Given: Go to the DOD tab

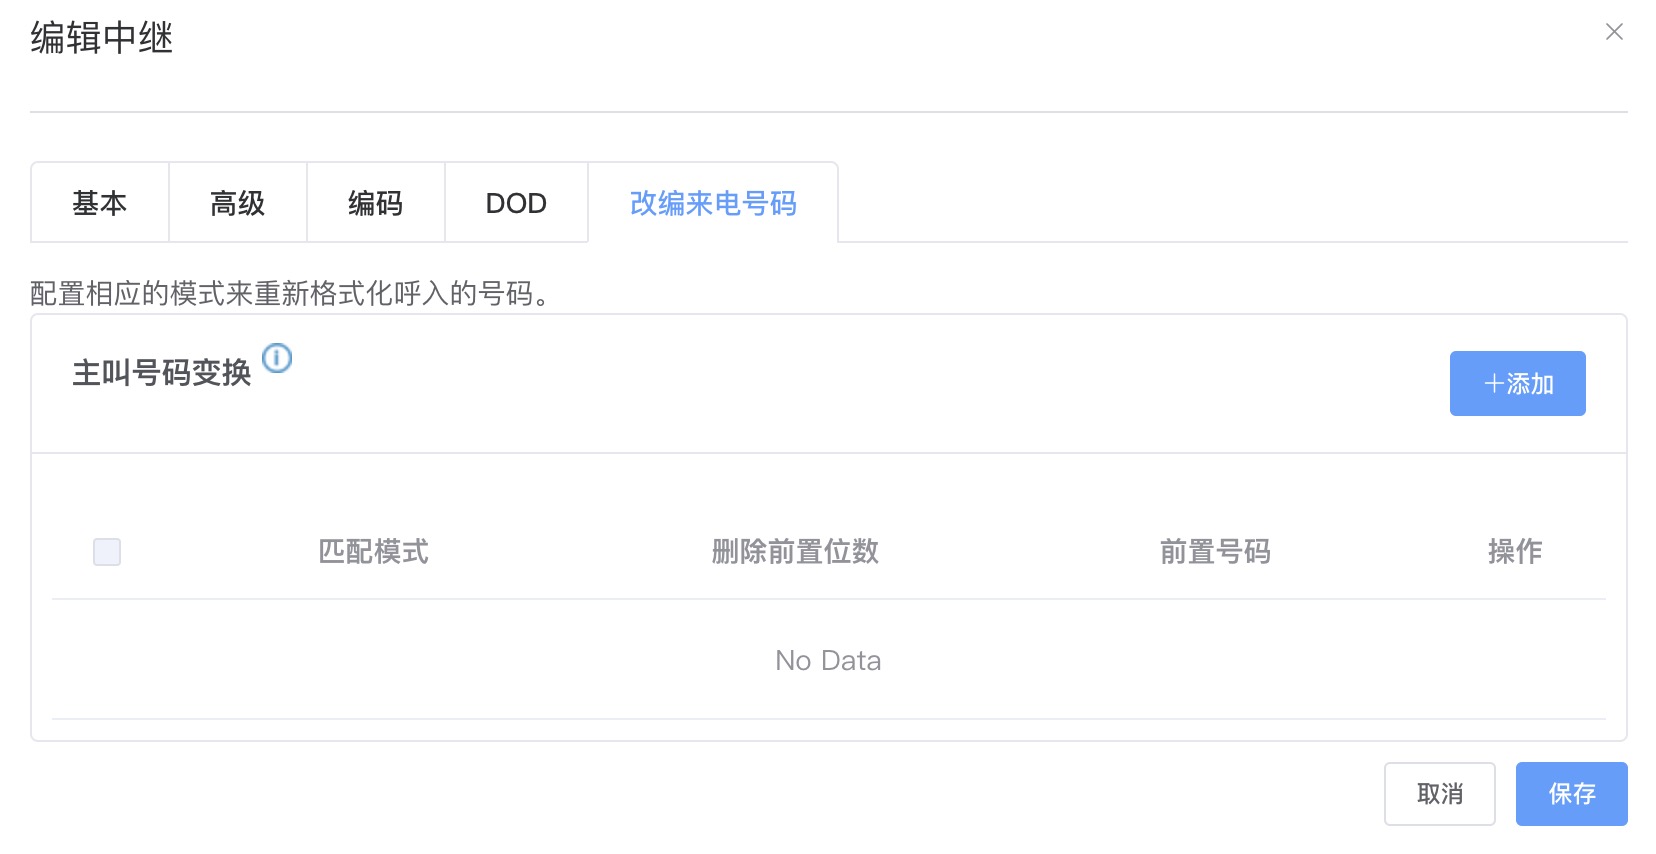Looking at the screenshot, I should 516,203.
